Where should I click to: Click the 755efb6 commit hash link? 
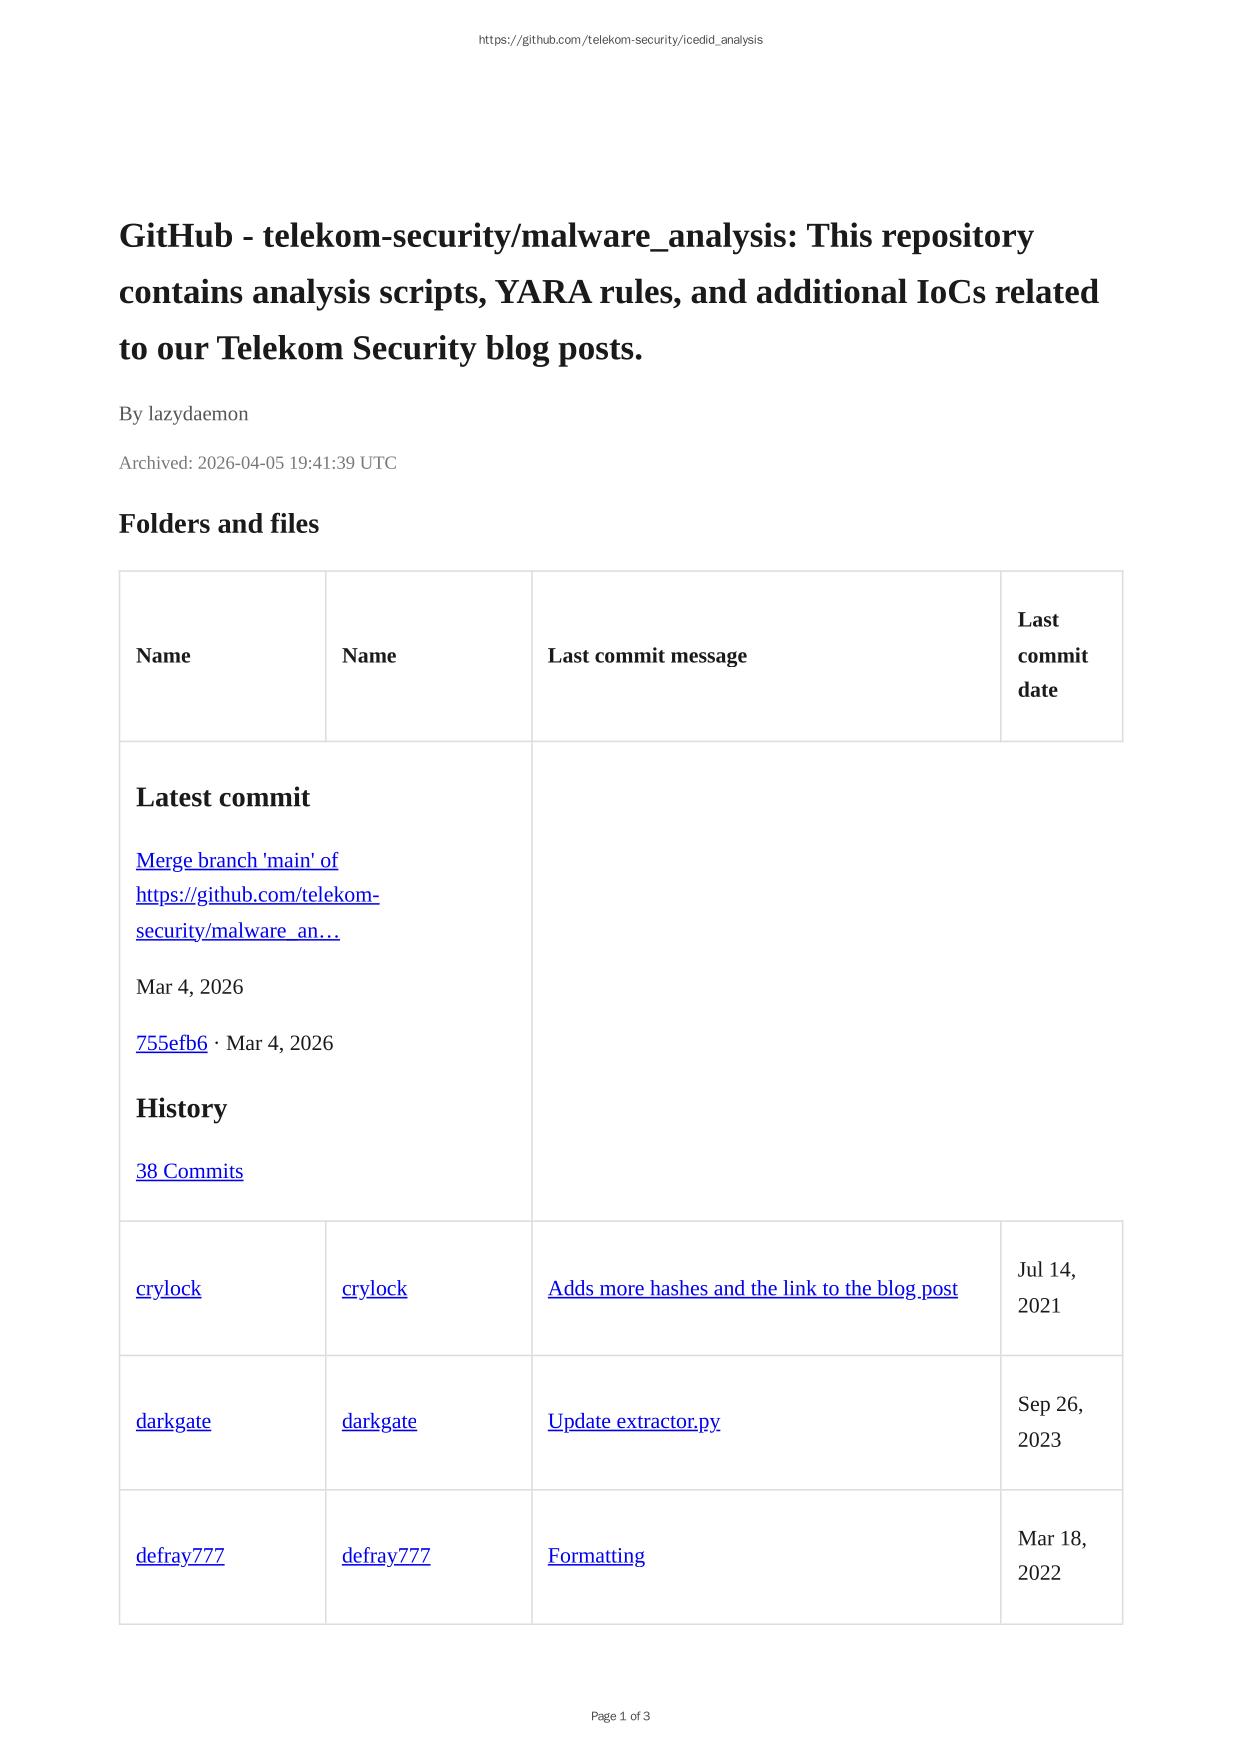[x=172, y=1043]
